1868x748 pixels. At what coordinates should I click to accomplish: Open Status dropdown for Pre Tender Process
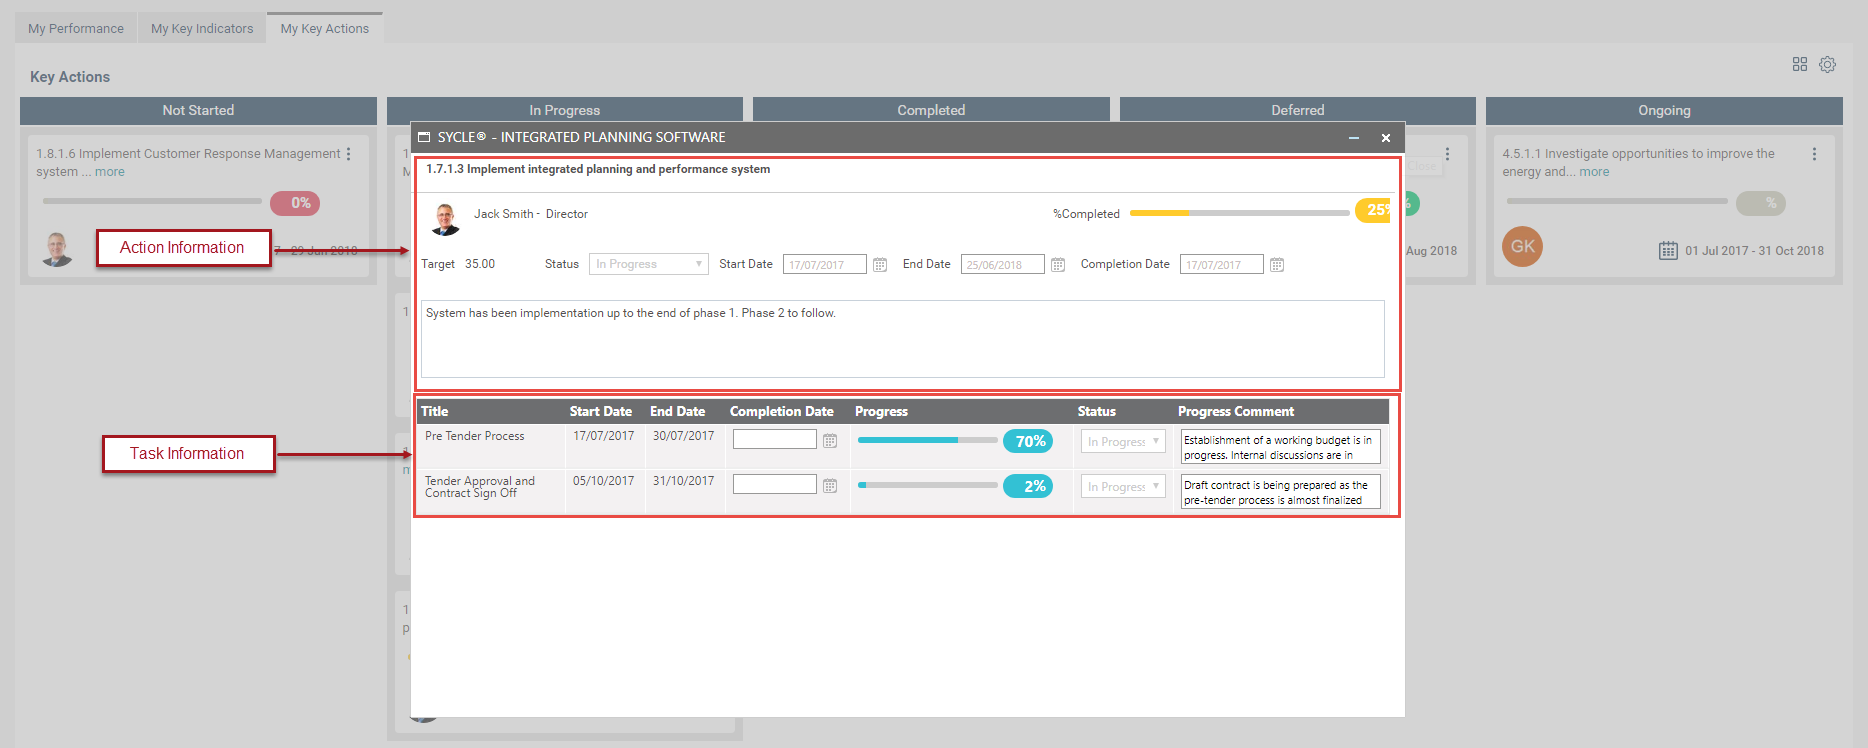tap(1123, 441)
